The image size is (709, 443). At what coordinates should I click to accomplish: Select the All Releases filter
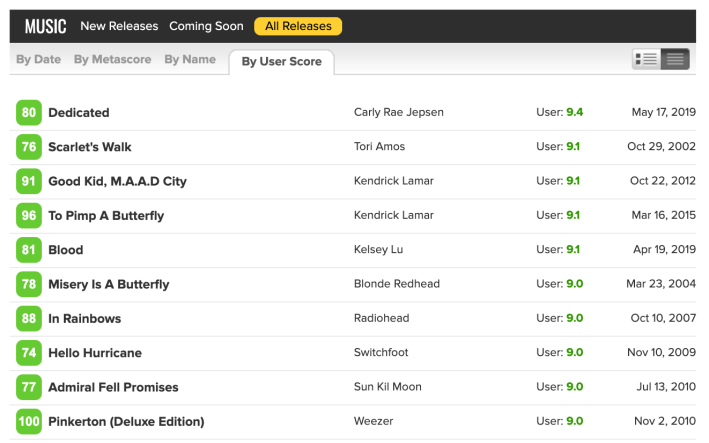point(298,26)
